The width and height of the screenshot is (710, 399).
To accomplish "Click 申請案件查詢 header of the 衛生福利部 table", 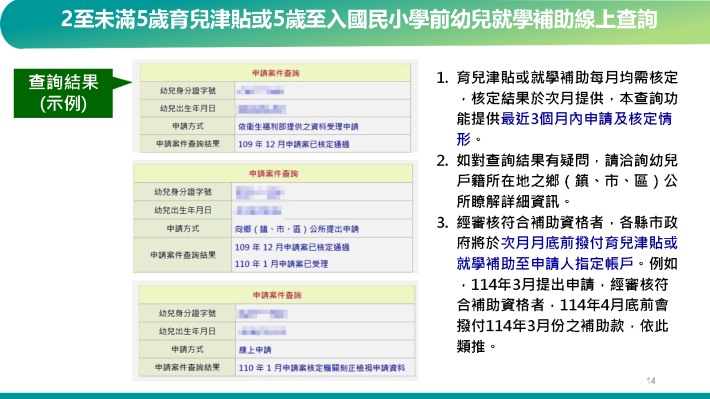I will click(275, 73).
